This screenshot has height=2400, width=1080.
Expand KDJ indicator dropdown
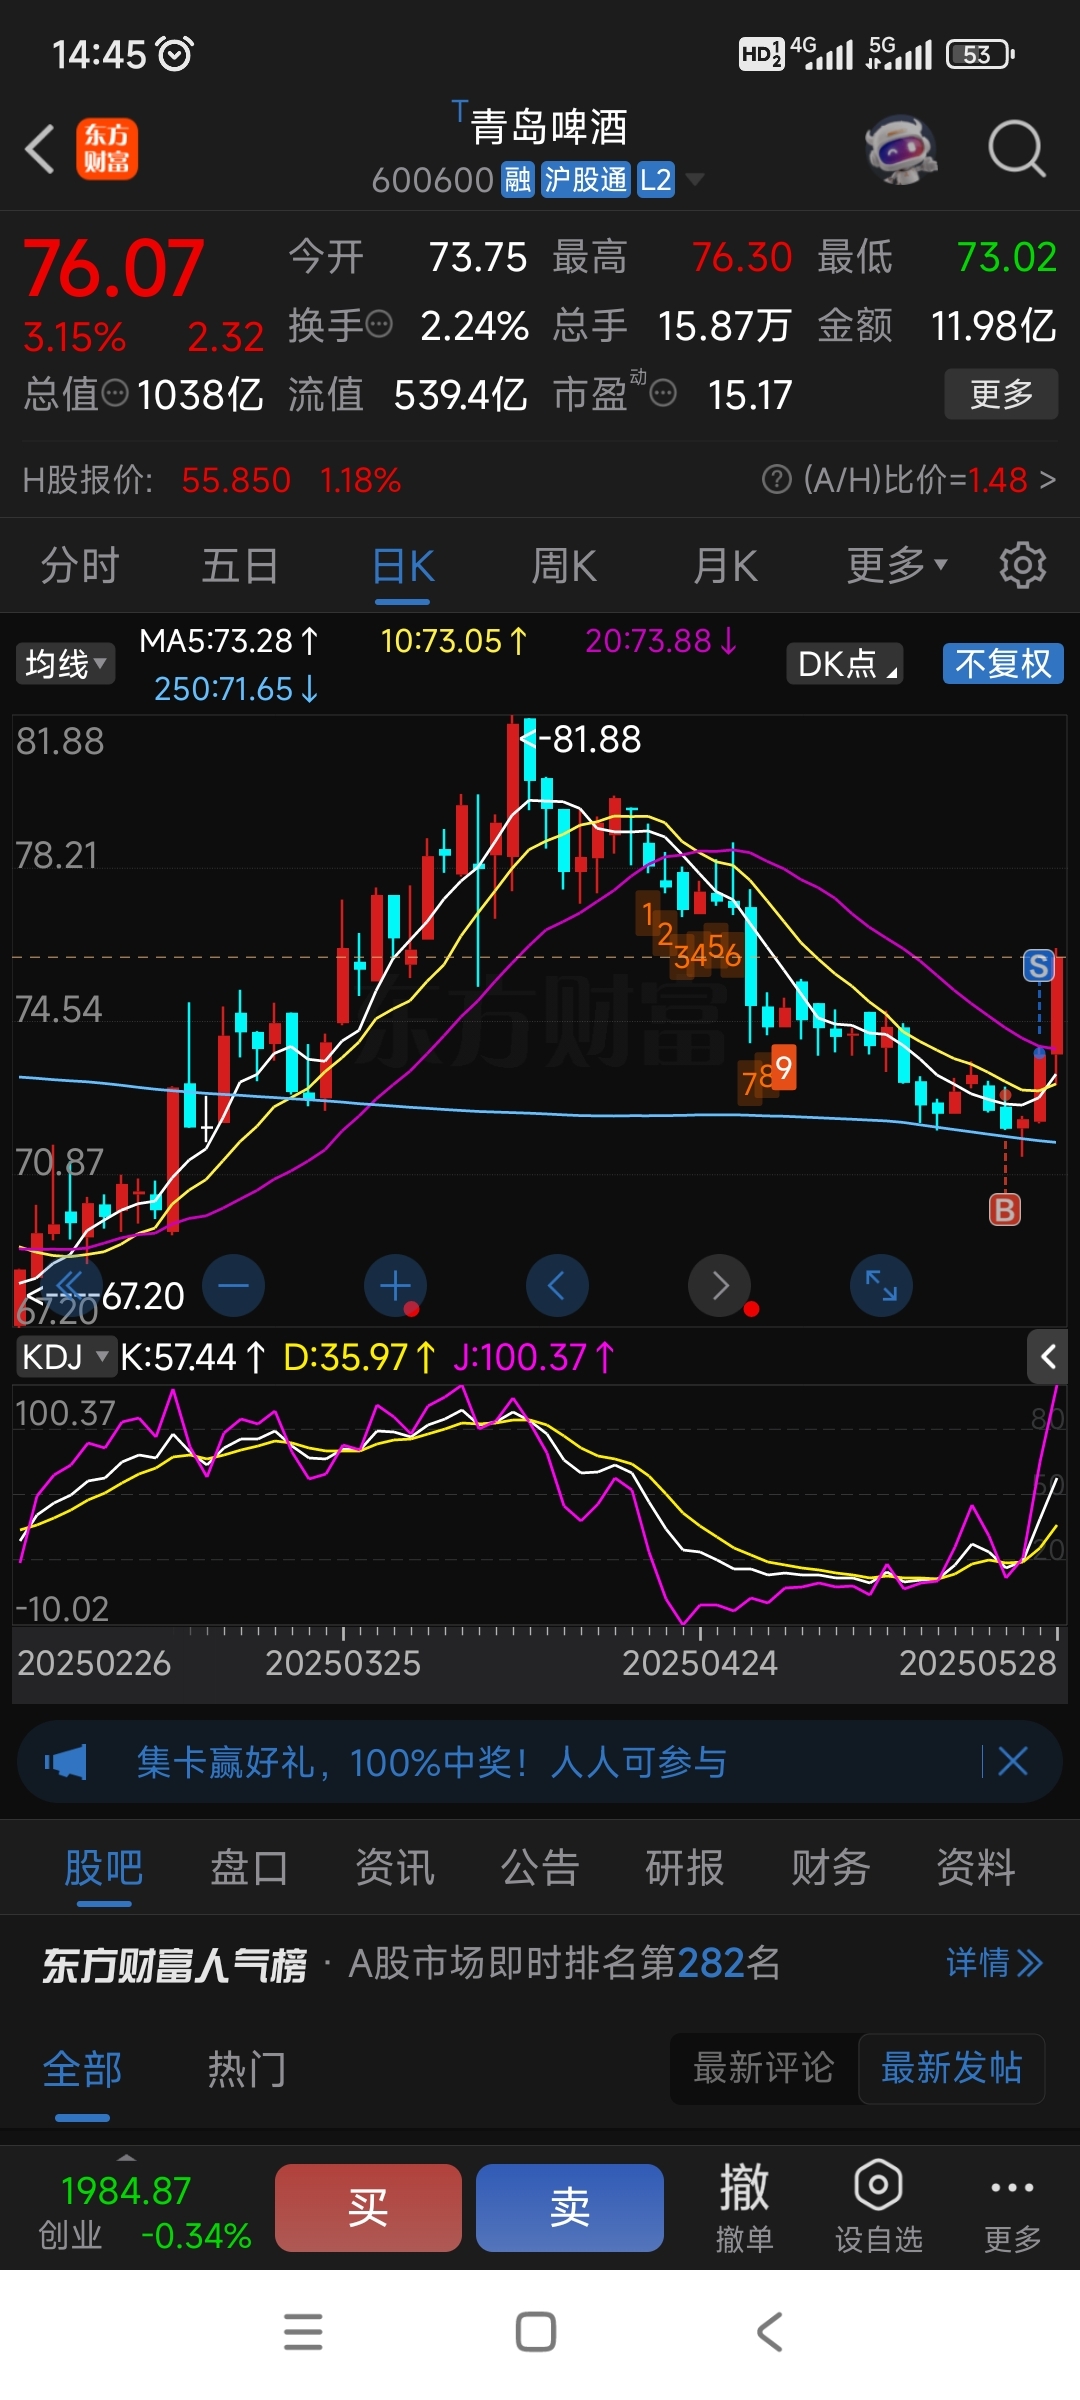click(65, 1357)
